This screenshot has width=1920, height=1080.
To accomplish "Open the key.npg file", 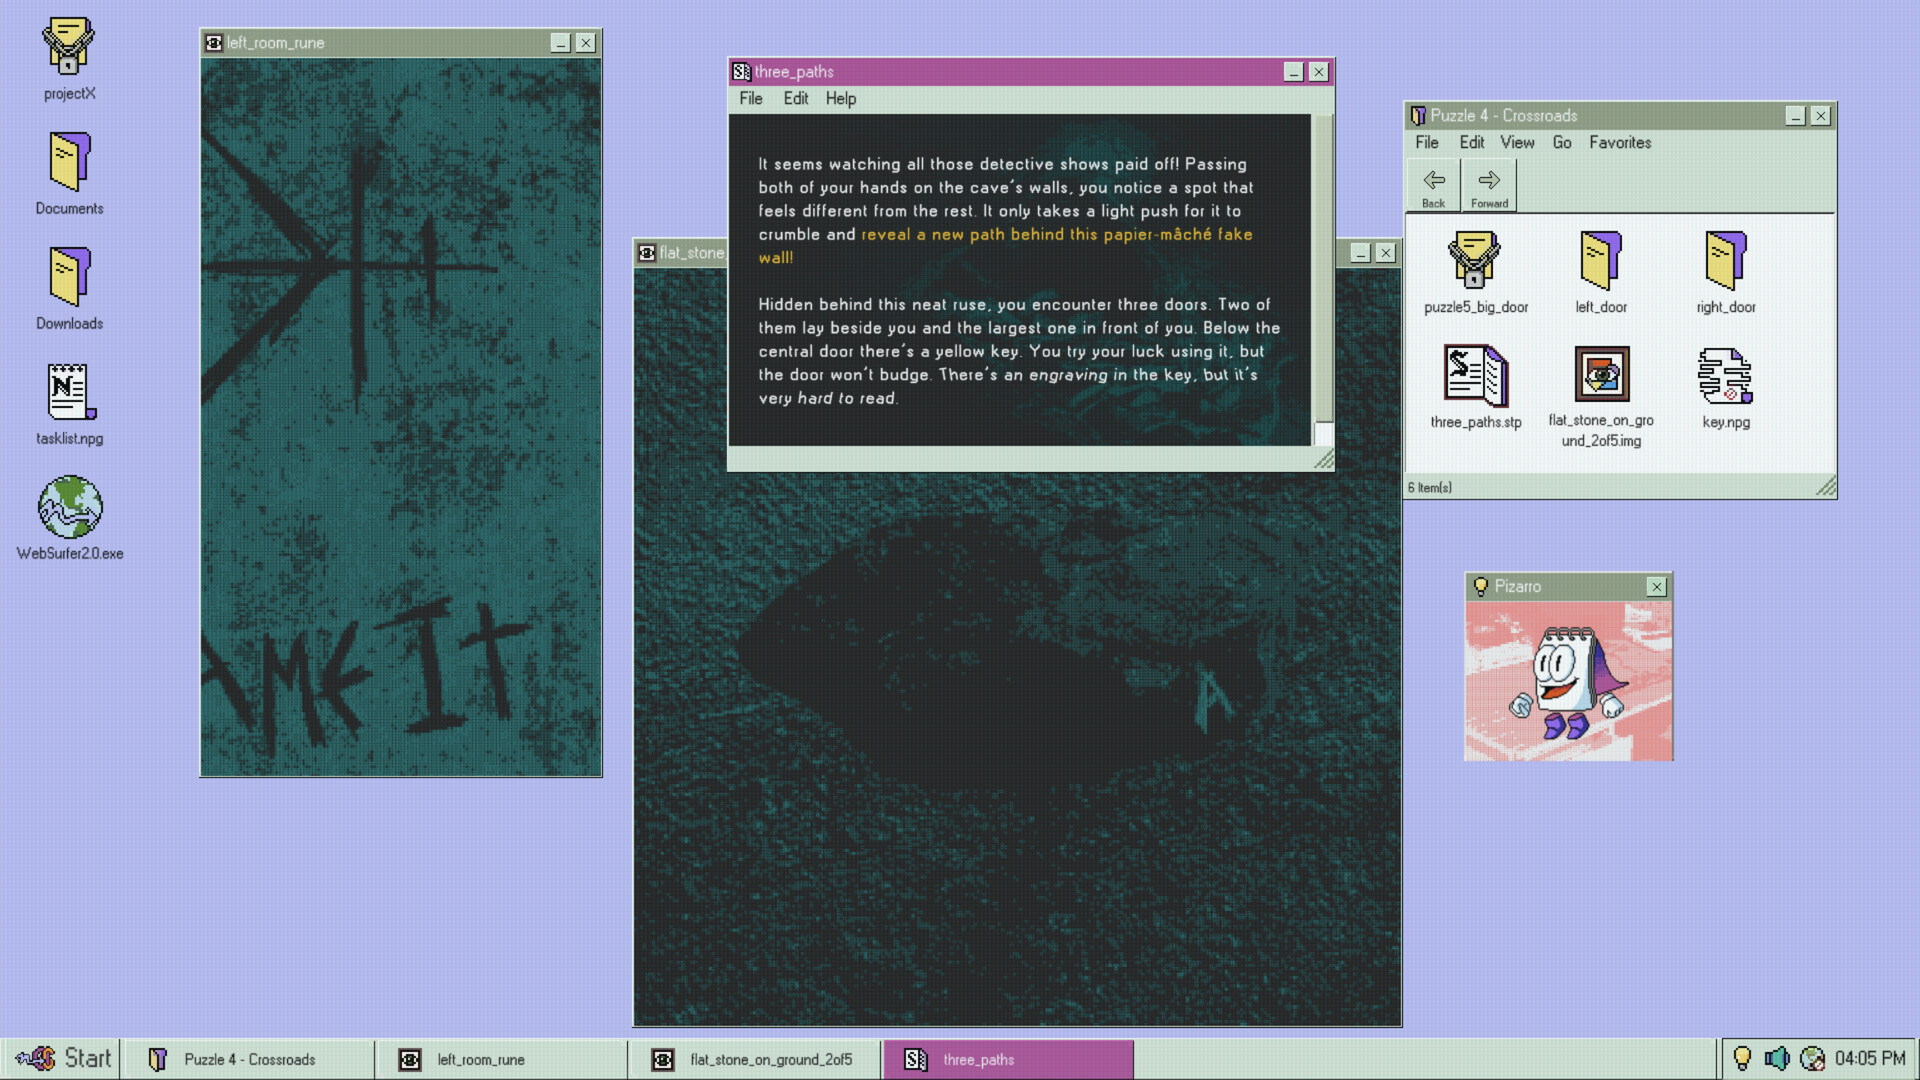I will click(1725, 376).
